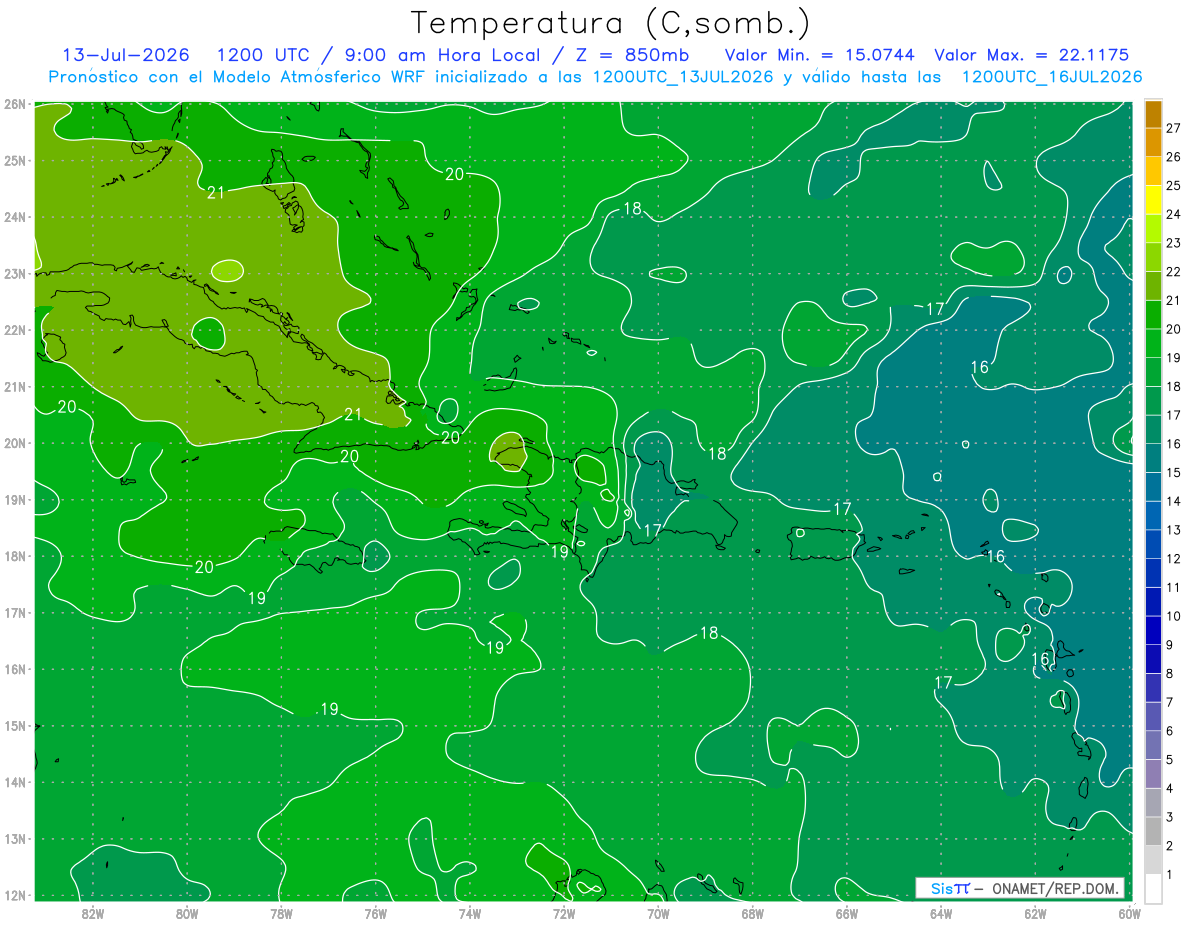
Task: Click the 78W longitude axis label
Action: pyautogui.click(x=281, y=913)
